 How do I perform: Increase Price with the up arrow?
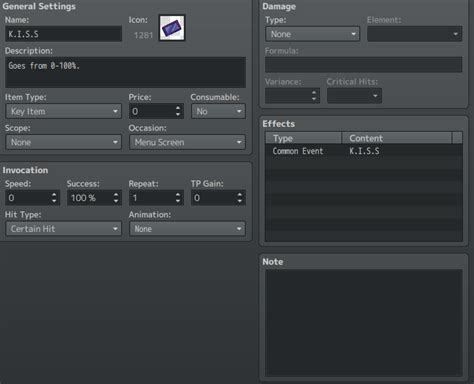pyautogui.click(x=178, y=108)
